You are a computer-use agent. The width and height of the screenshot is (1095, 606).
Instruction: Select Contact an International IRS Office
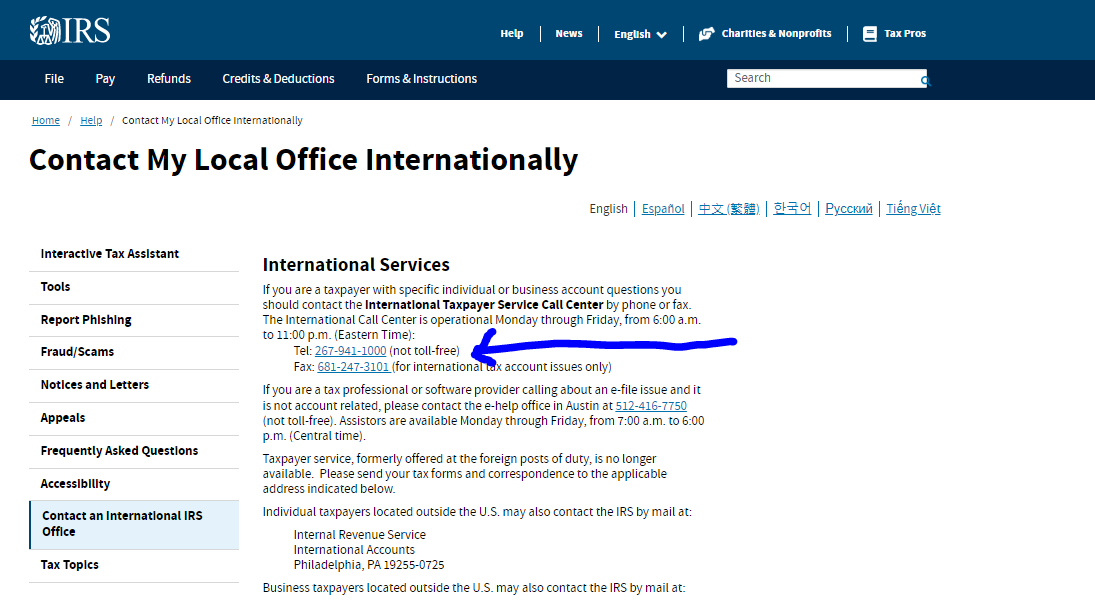tap(134, 524)
